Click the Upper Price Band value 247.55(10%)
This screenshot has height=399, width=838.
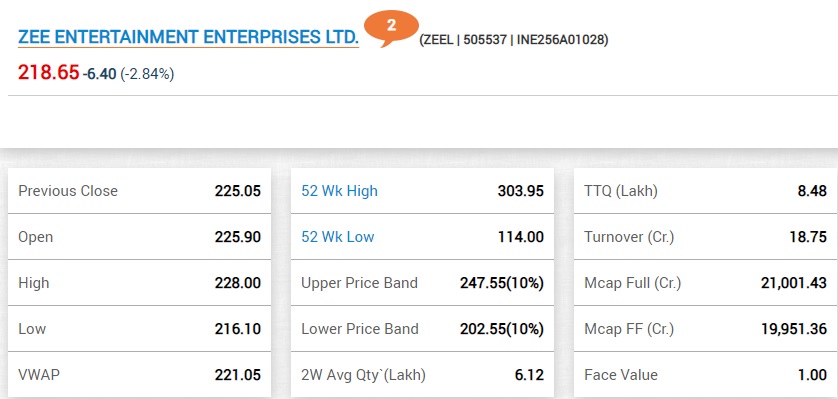click(x=502, y=283)
